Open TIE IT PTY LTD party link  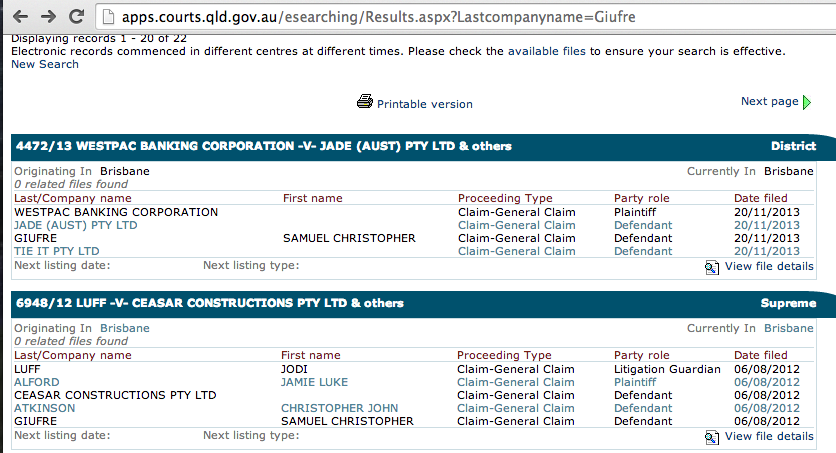click(57, 251)
